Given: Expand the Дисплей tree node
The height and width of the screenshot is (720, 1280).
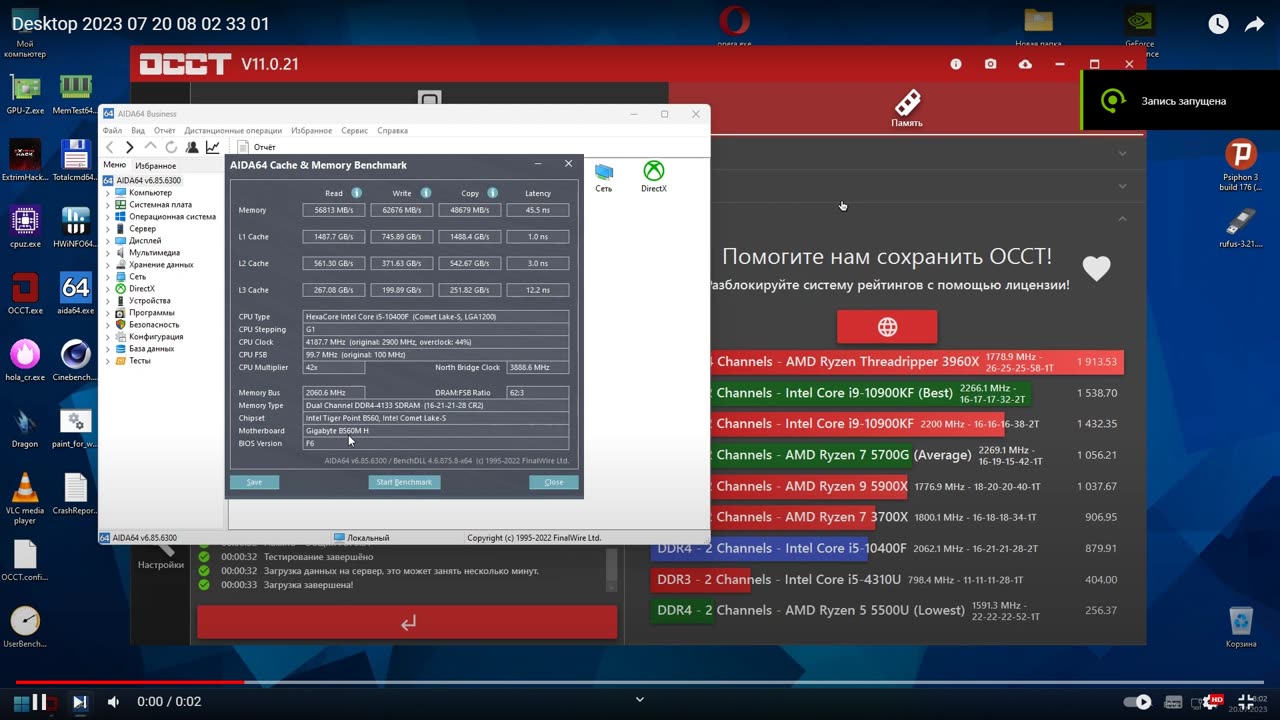Looking at the screenshot, I should click(x=108, y=241).
